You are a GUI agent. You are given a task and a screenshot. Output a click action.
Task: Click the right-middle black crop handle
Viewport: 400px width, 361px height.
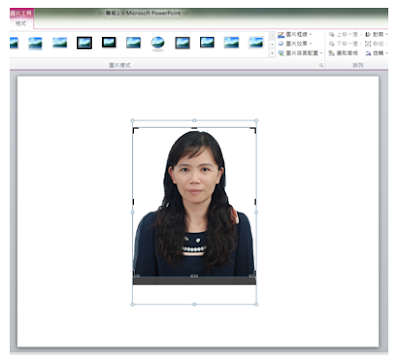tap(255, 202)
